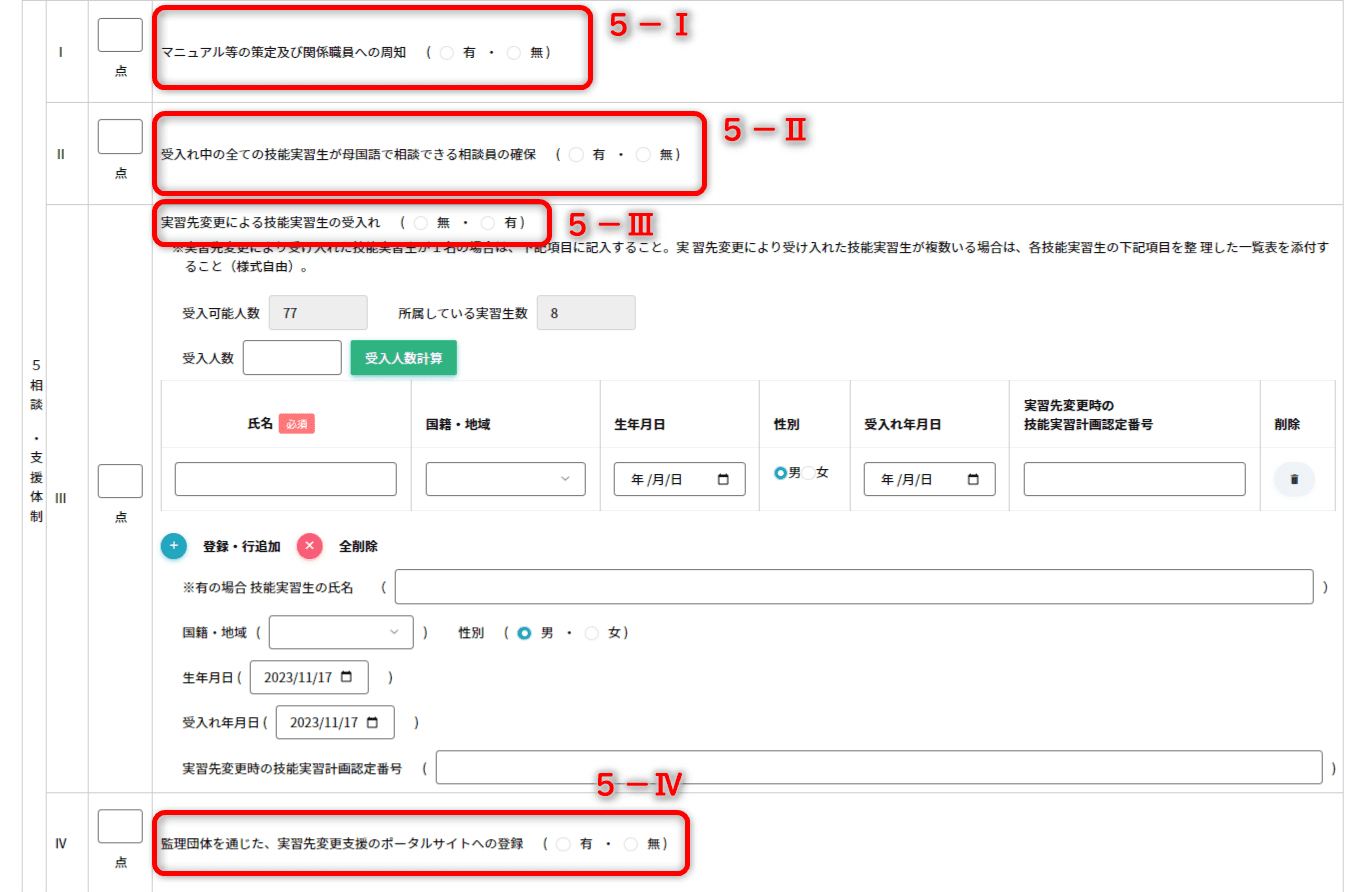This screenshot has width=1369, height=892.
Task: Choose 女 radio in table 性別 column
Action: coord(808,473)
